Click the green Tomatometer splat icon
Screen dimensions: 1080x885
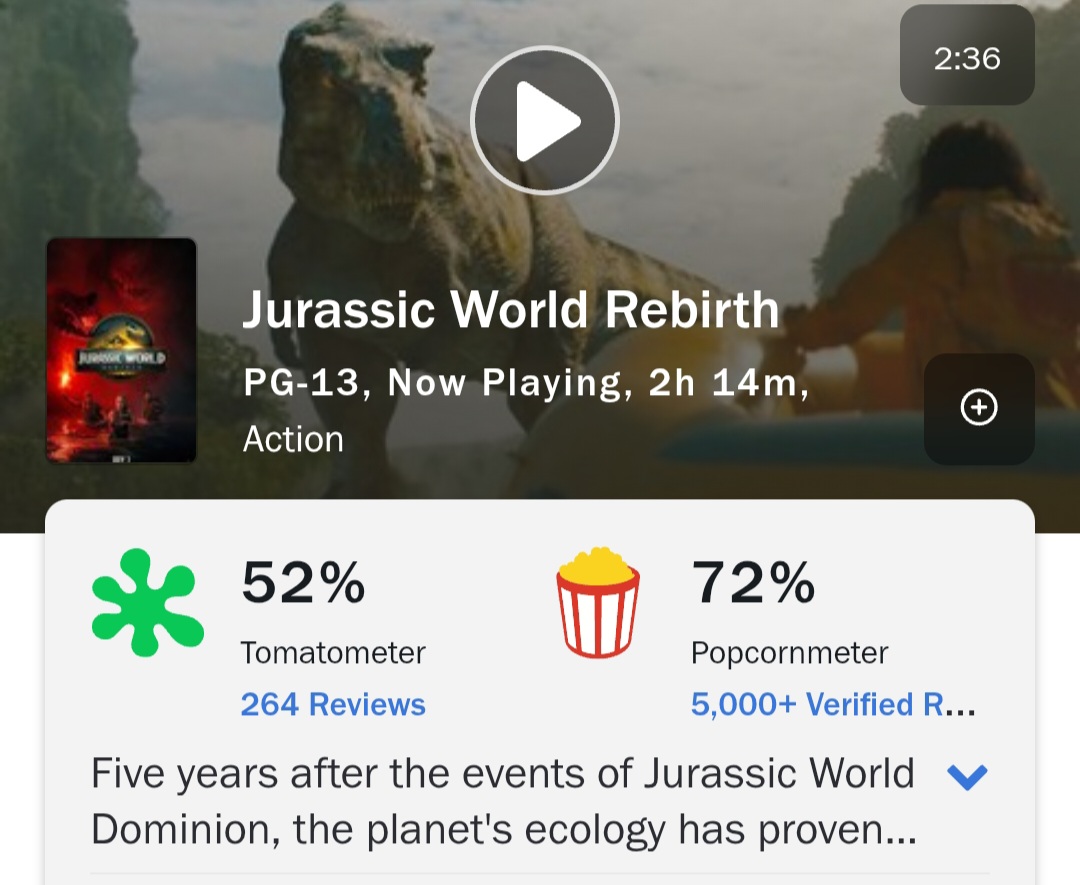[x=147, y=602]
